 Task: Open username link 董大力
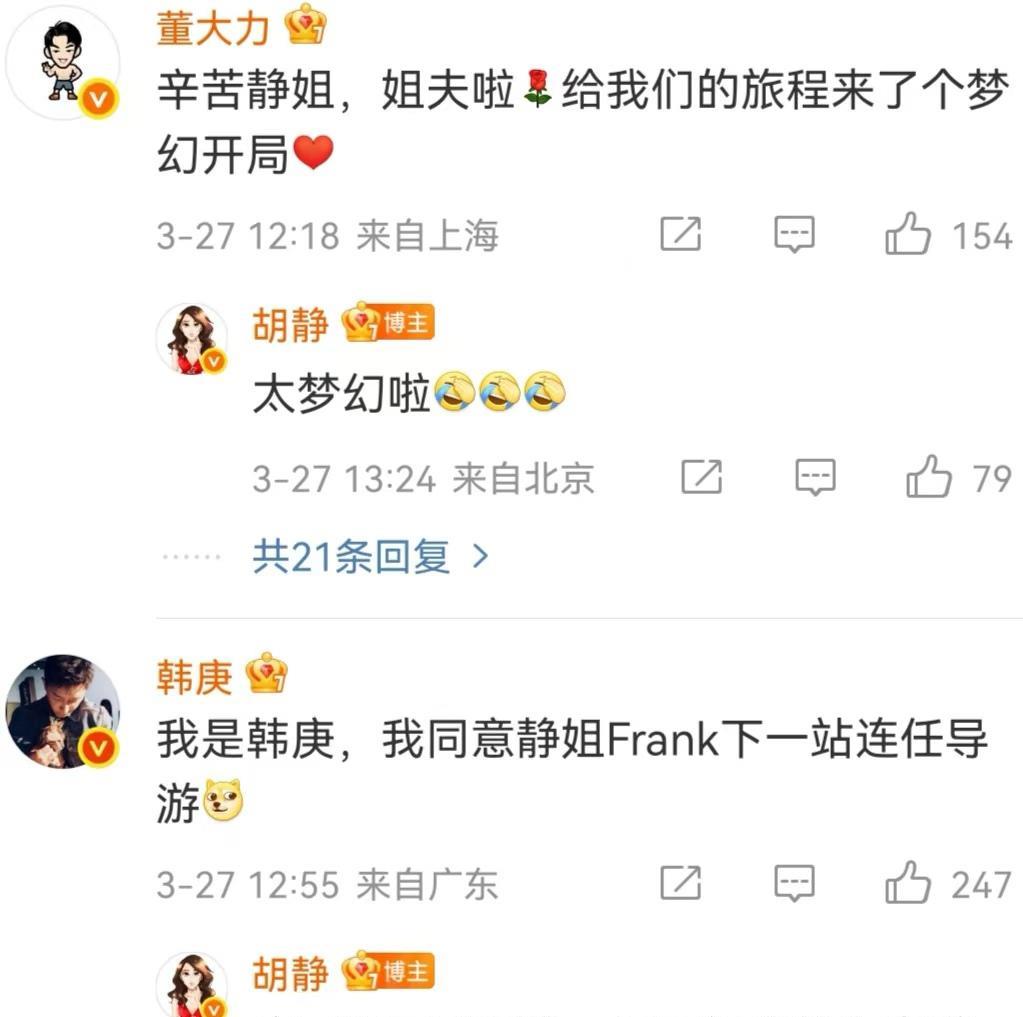pyautogui.click(x=213, y=29)
